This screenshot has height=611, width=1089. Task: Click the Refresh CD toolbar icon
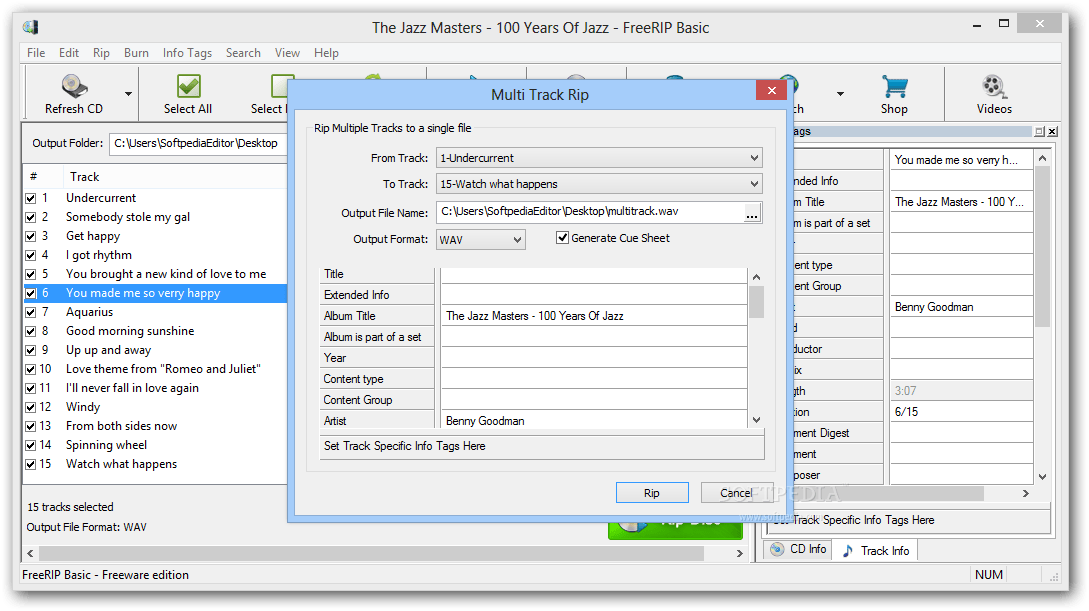[x=74, y=86]
